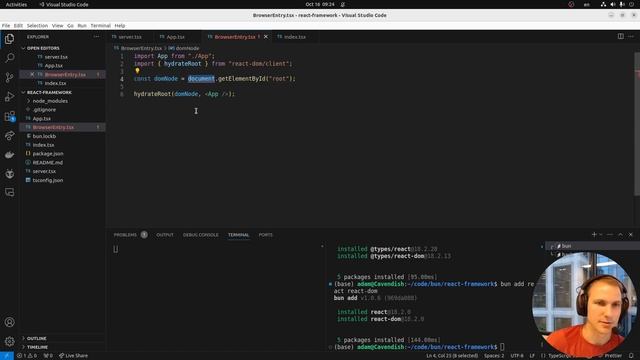The height and width of the screenshot is (360, 640).
Task: Switch to the index.tsx editor tab
Action: [295, 37]
